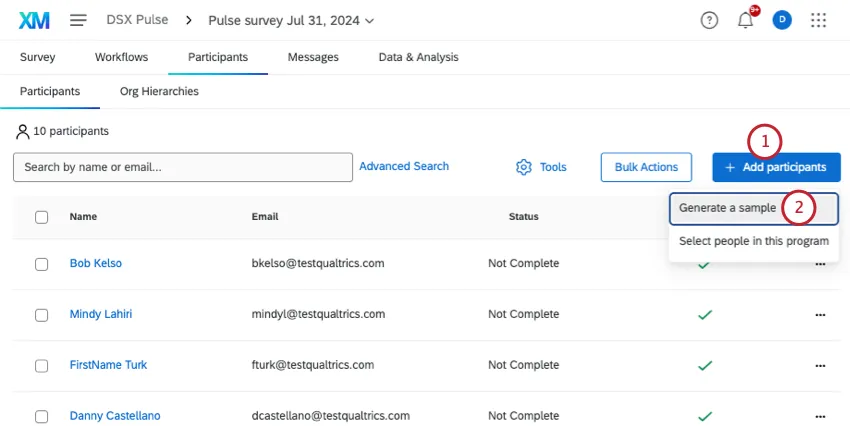Open the user account avatar
The width and height of the screenshot is (850, 426).
(x=782, y=20)
